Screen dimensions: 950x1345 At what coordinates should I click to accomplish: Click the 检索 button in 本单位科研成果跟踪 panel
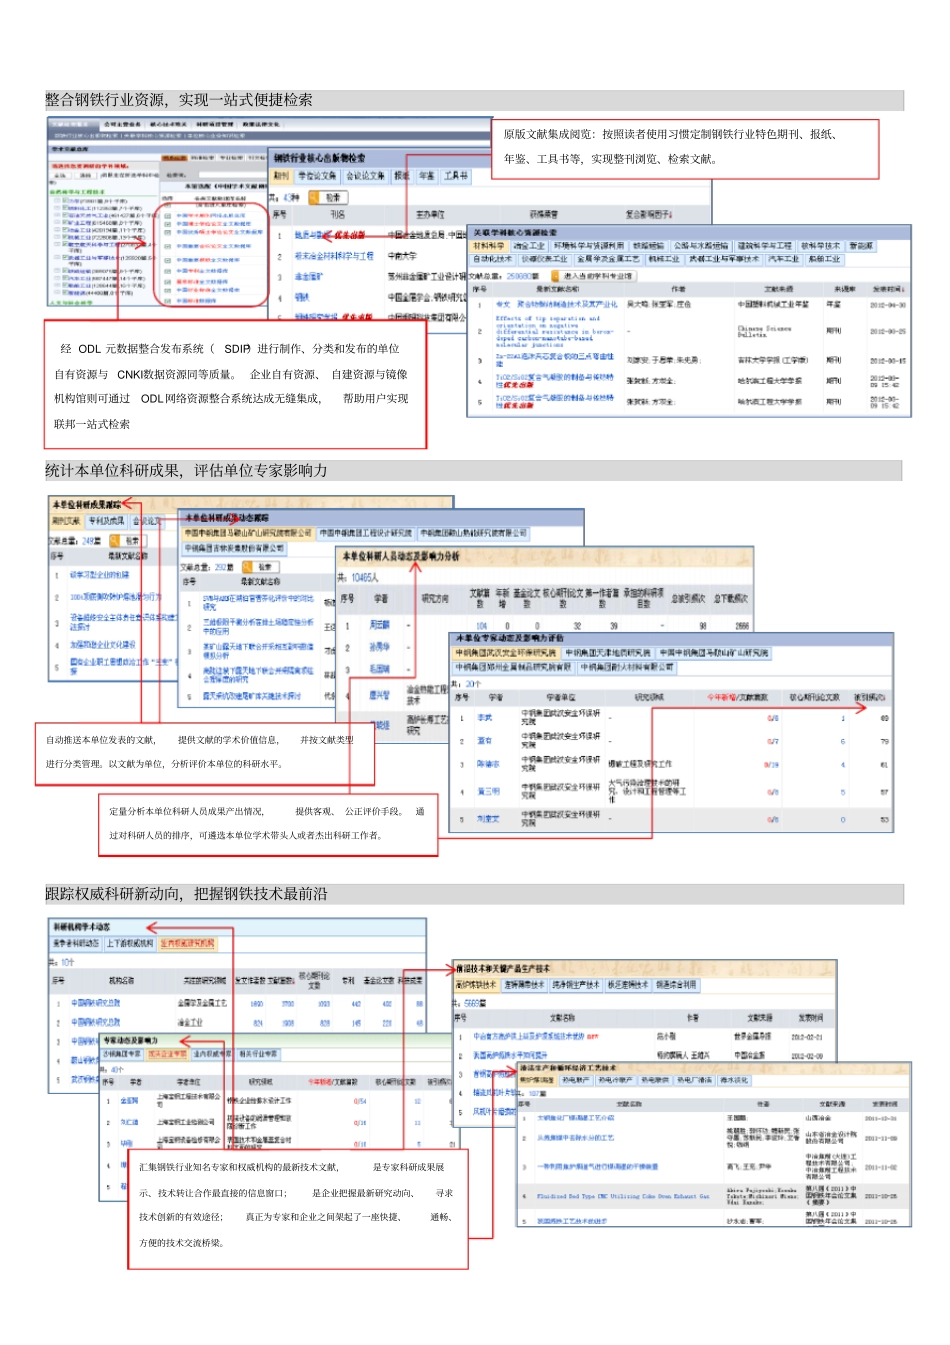point(130,541)
